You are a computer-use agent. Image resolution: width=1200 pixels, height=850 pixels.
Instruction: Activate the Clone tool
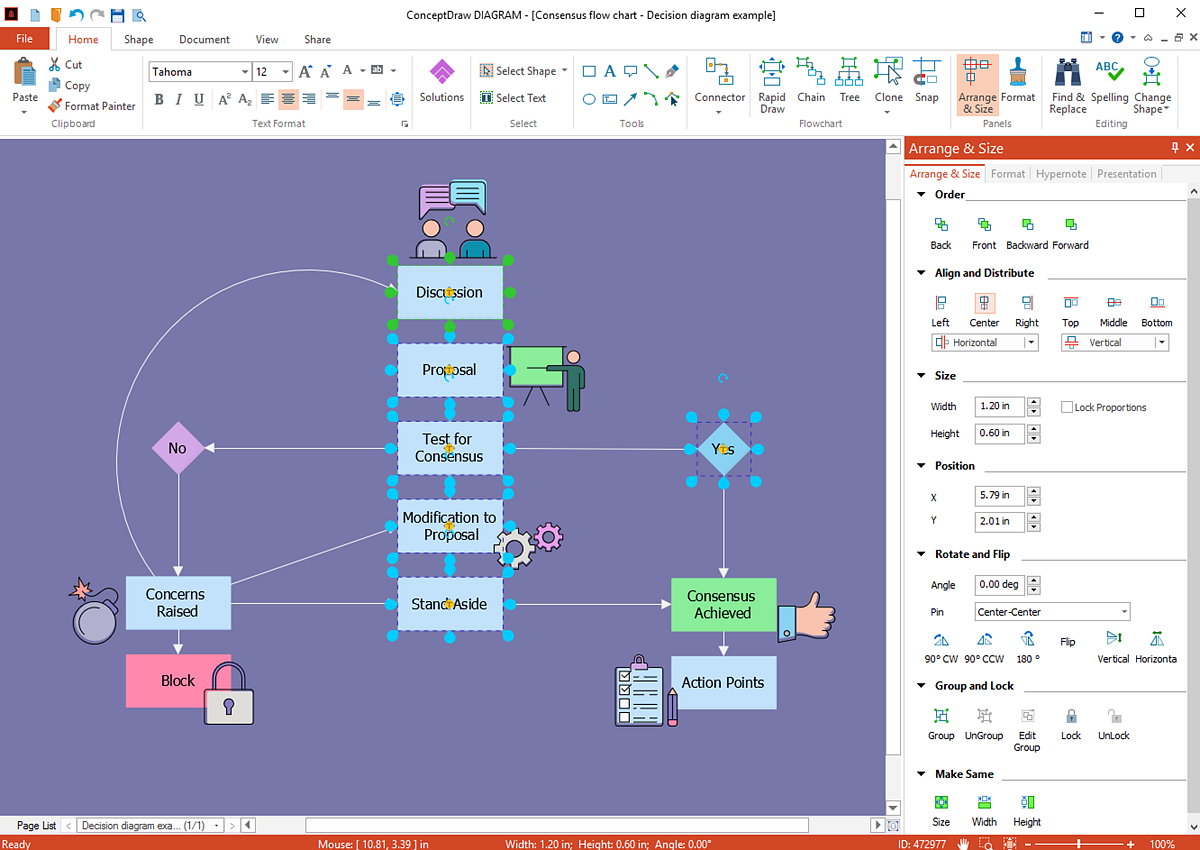tap(888, 84)
